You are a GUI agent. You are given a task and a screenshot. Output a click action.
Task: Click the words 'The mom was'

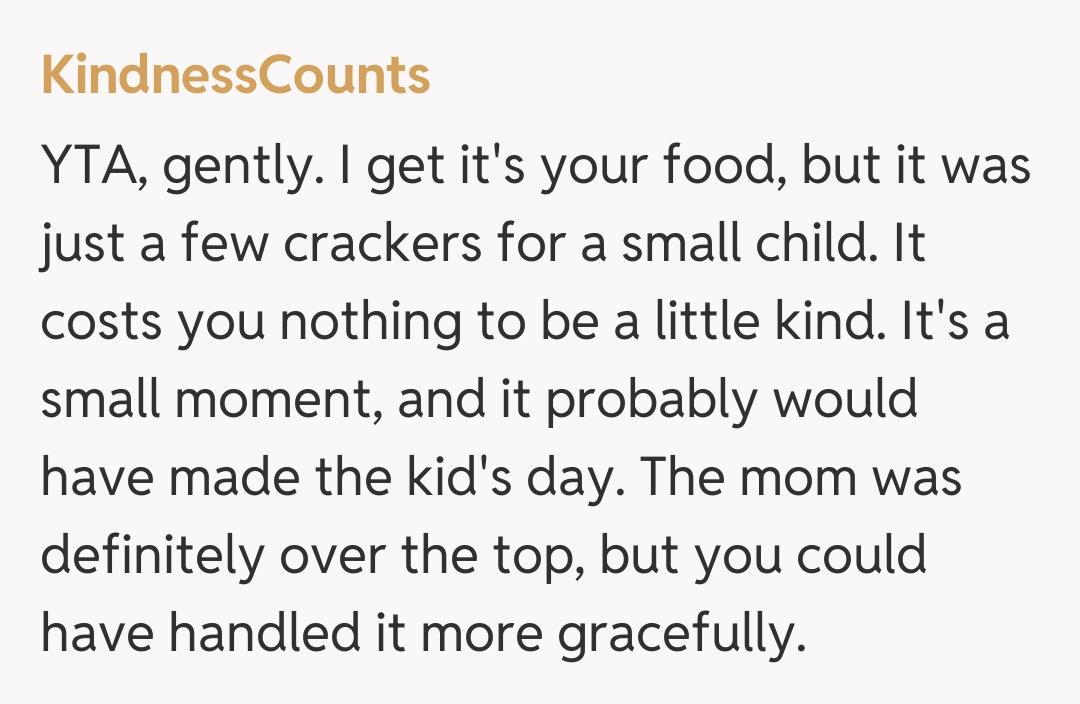801,480
